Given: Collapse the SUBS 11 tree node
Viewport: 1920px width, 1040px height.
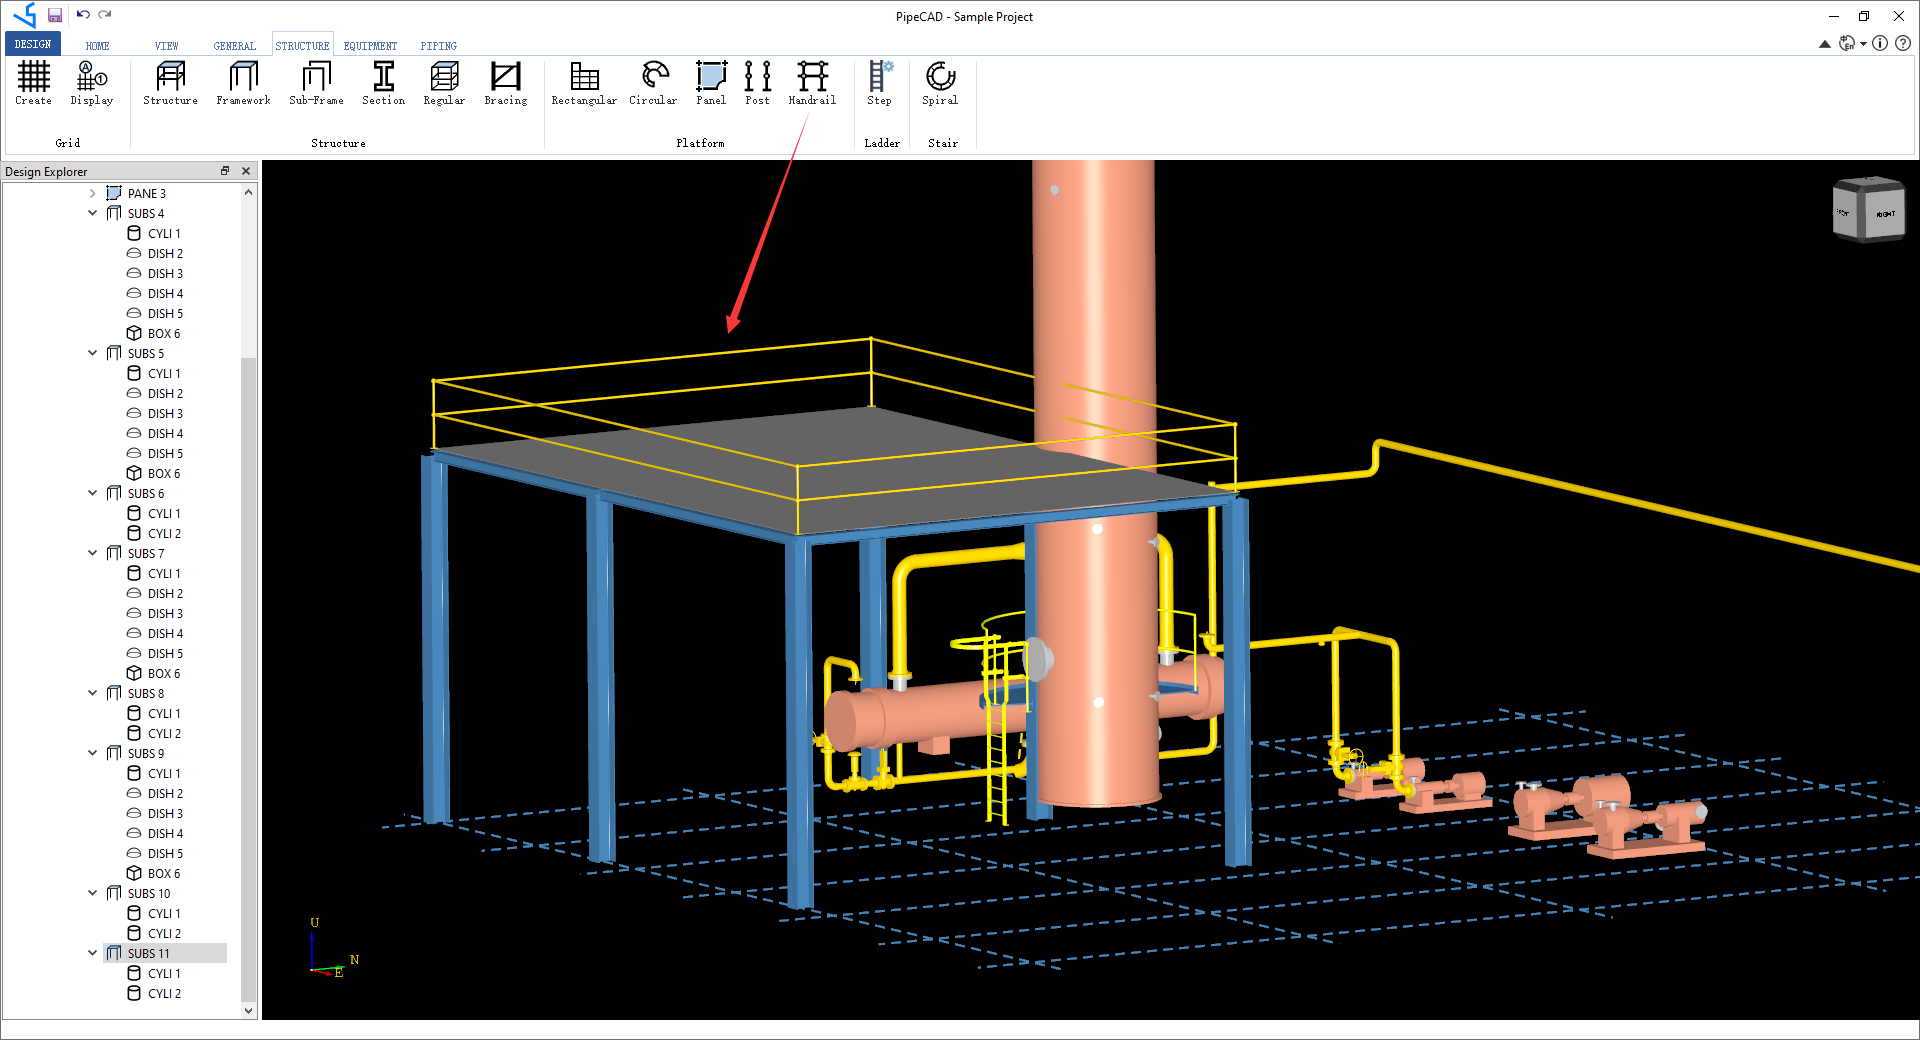Looking at the screenshot, I should tap(92, 953).
